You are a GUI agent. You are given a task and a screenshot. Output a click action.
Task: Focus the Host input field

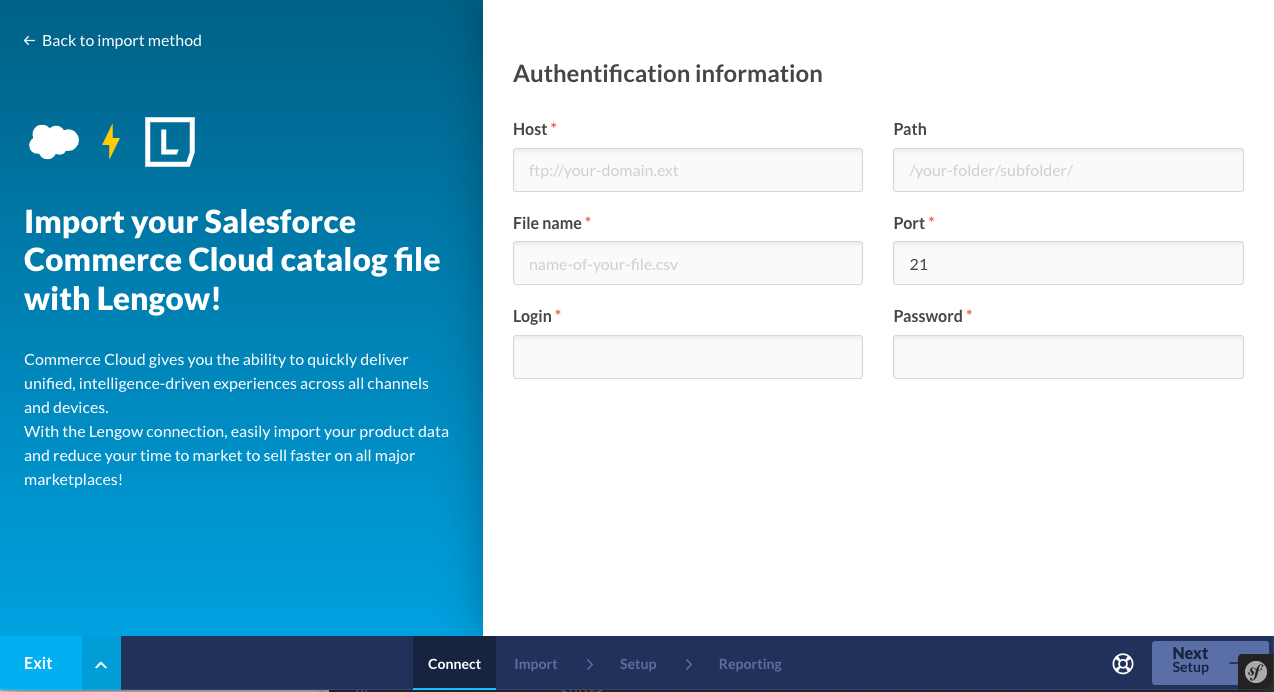tap(687, 170)
